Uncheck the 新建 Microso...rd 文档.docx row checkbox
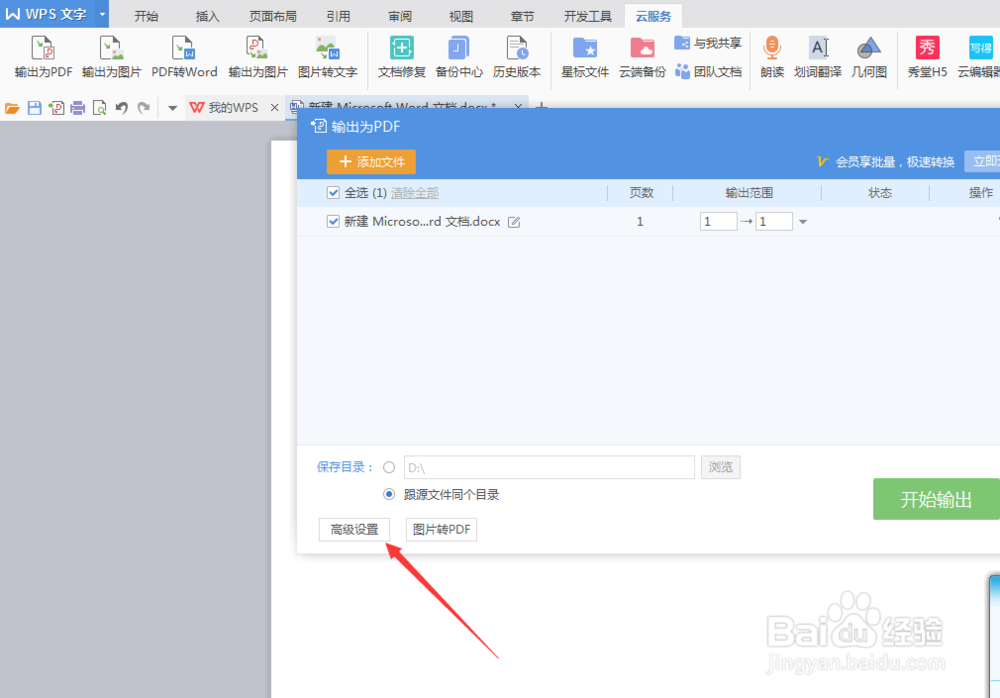Viewport: 1000px width, 698px height. (x=333, y=221)
